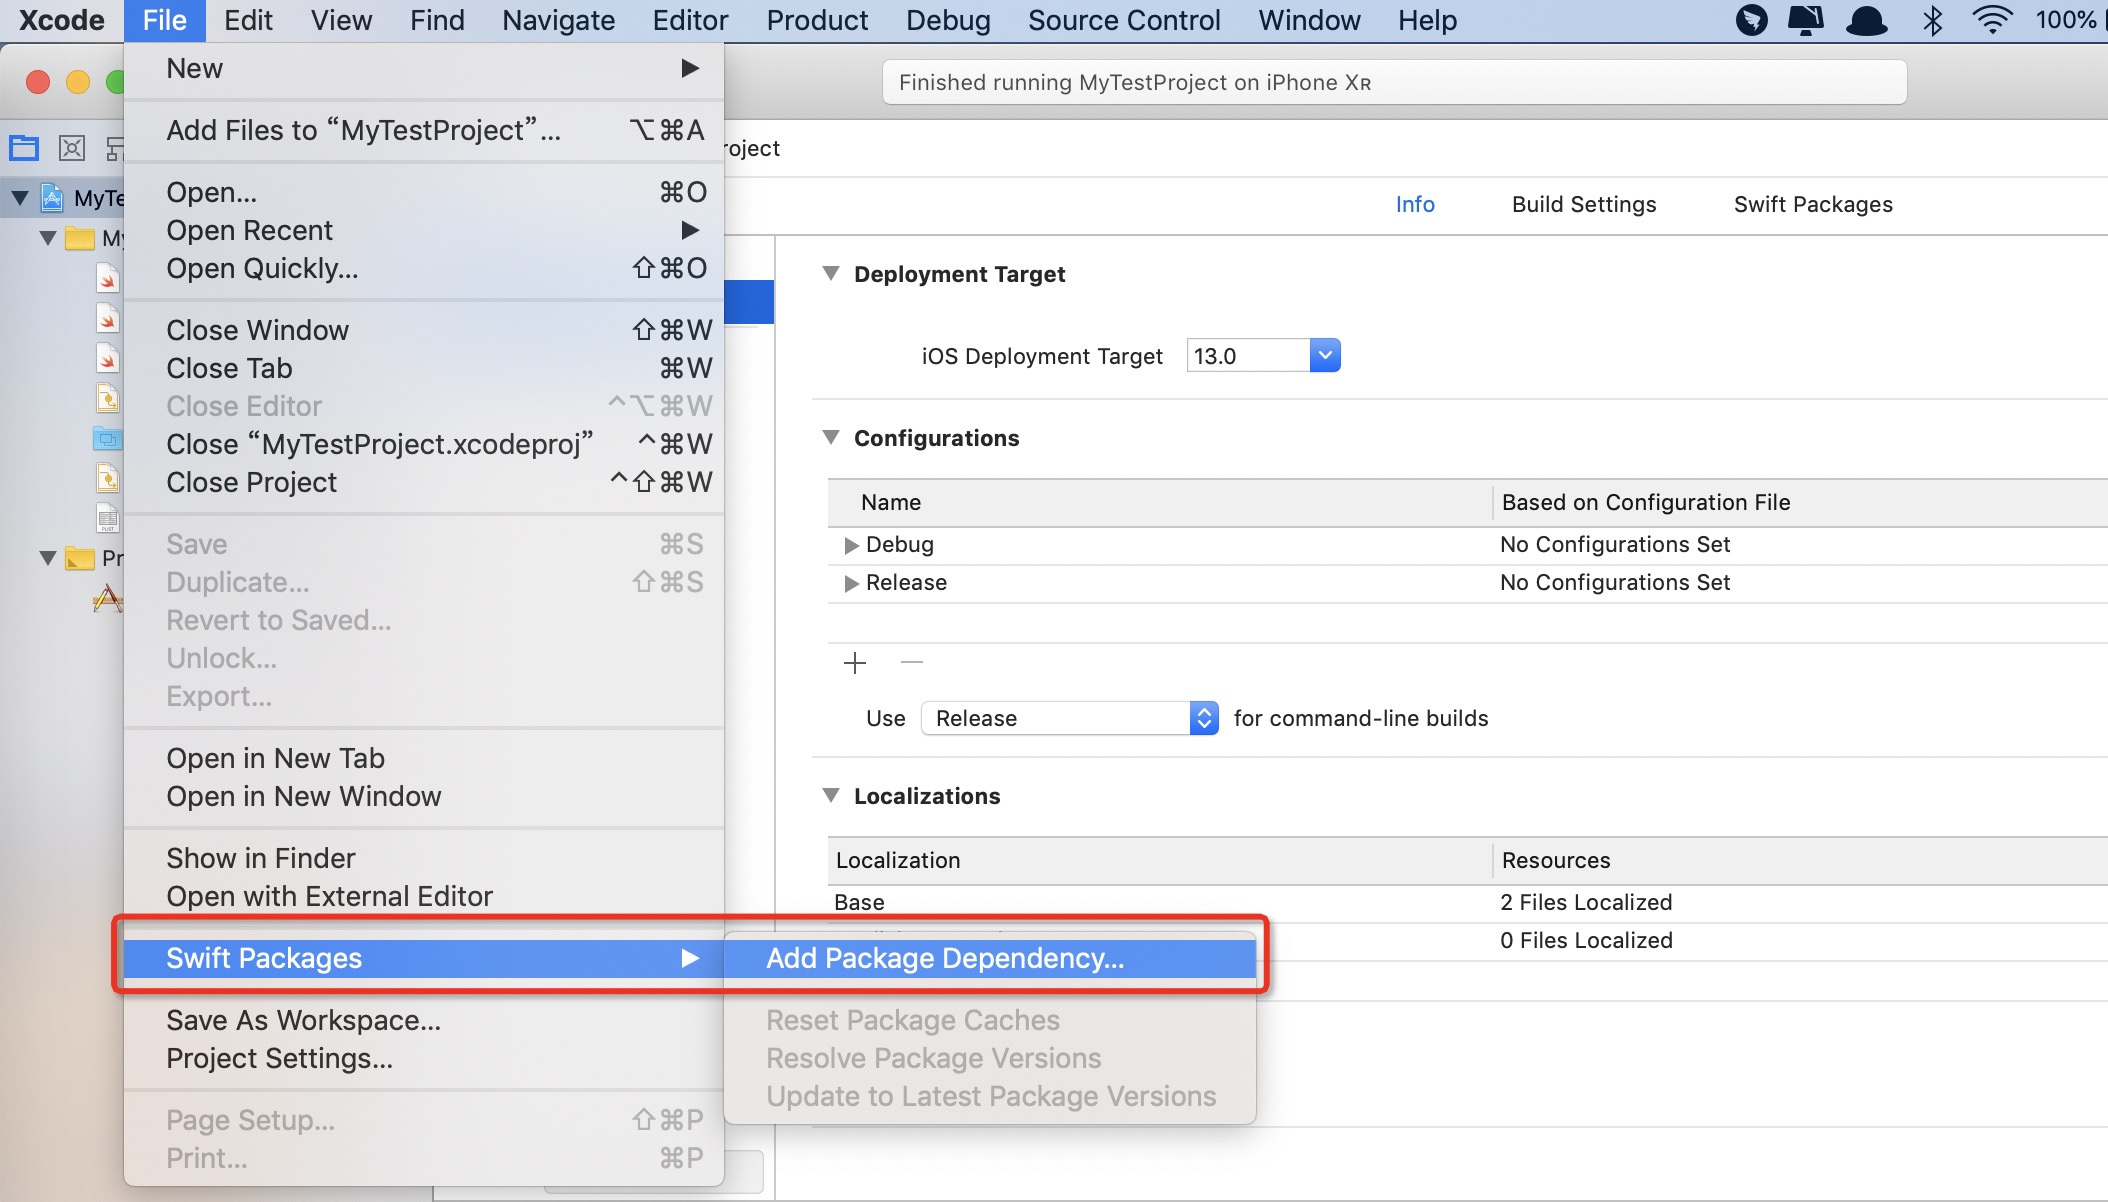
Task: Select the blue storyboard folder icon in navigator
Action: tap(108, 438)
